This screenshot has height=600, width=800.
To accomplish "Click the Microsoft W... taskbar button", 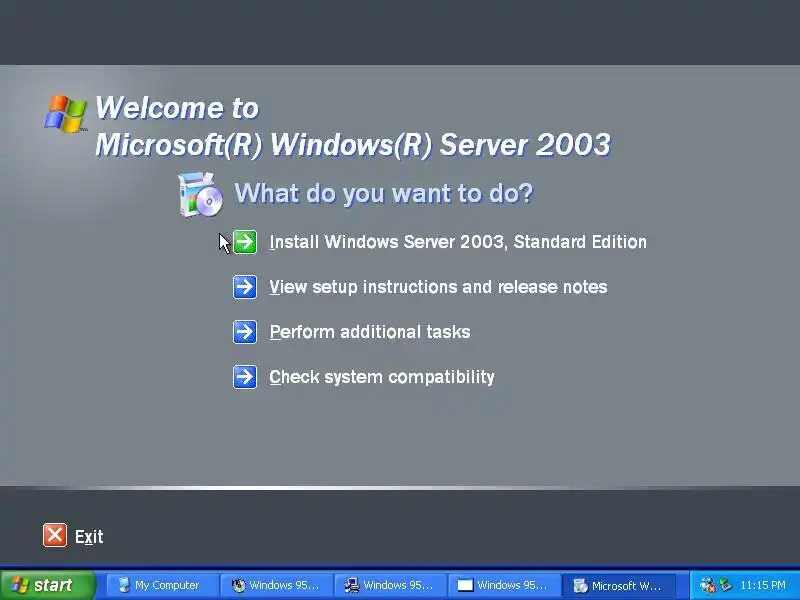I will point(619,585).
